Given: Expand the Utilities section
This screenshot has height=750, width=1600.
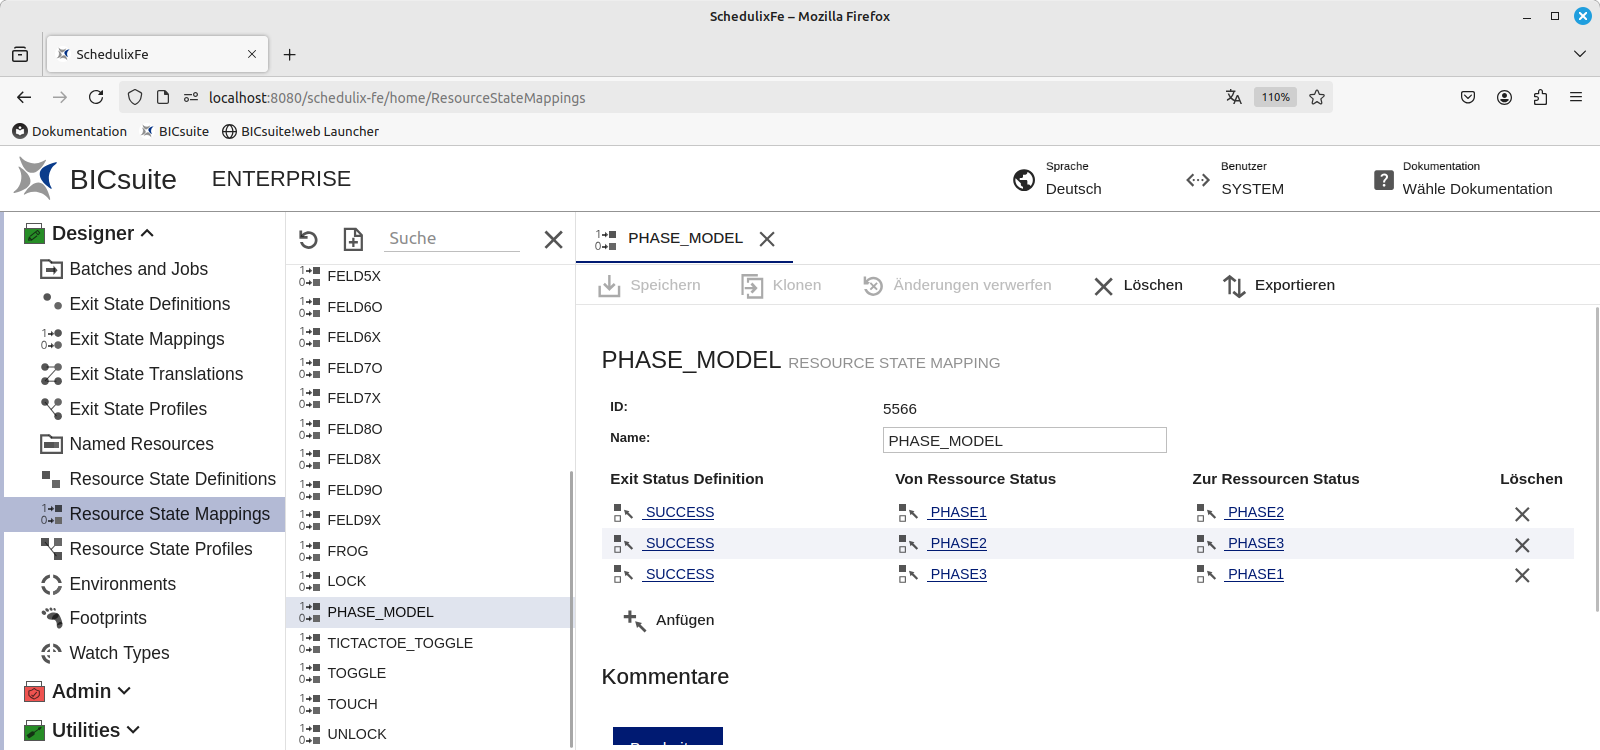Looking at the screenshot, I should coord(133,730).
